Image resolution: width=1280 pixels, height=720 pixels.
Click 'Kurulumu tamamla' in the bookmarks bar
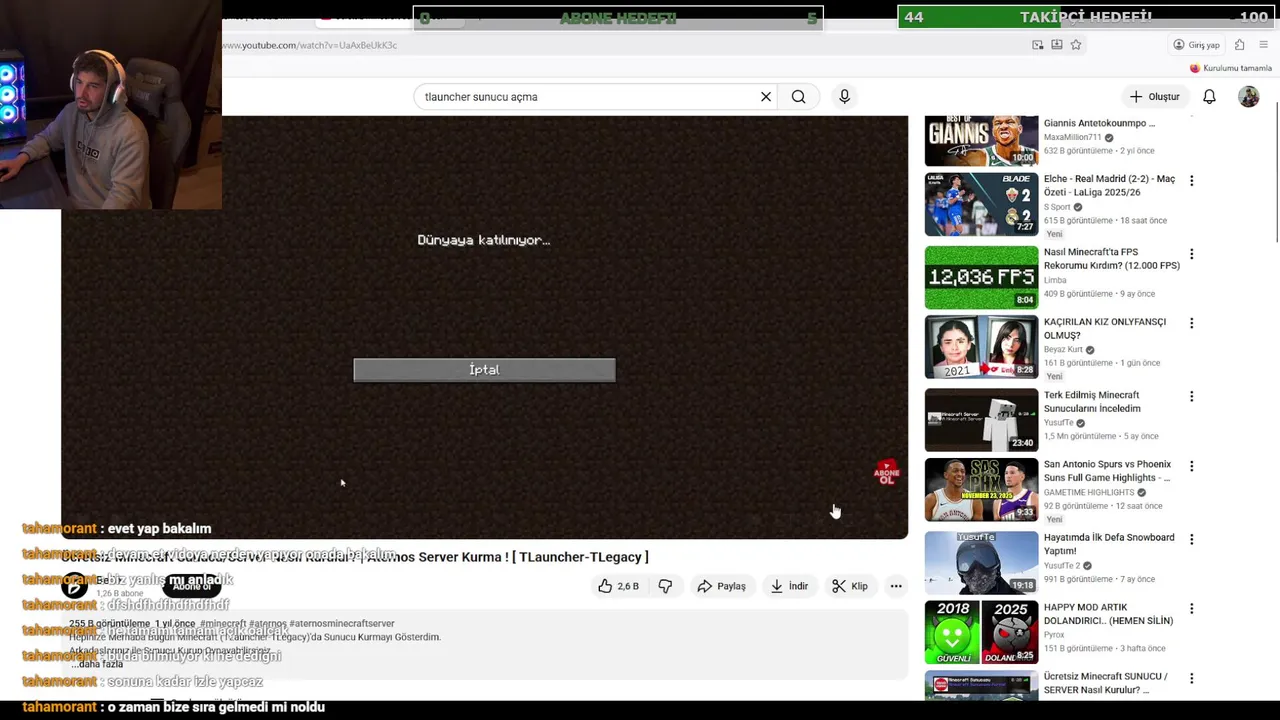tap(1230, 68)
